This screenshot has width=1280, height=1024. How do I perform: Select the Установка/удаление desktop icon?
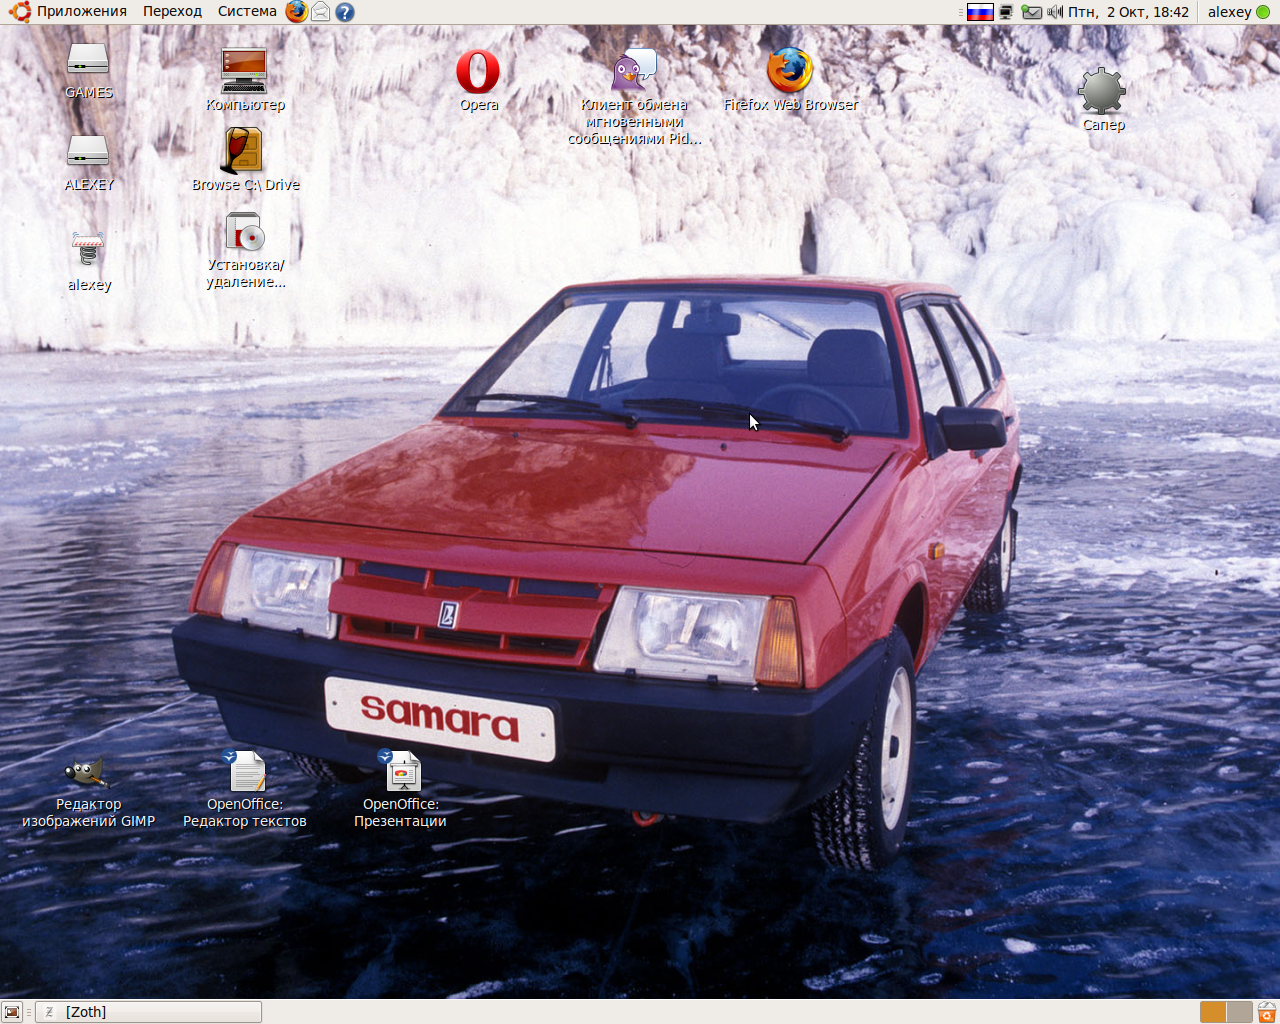pyautogui.click(x=245, y=250)
